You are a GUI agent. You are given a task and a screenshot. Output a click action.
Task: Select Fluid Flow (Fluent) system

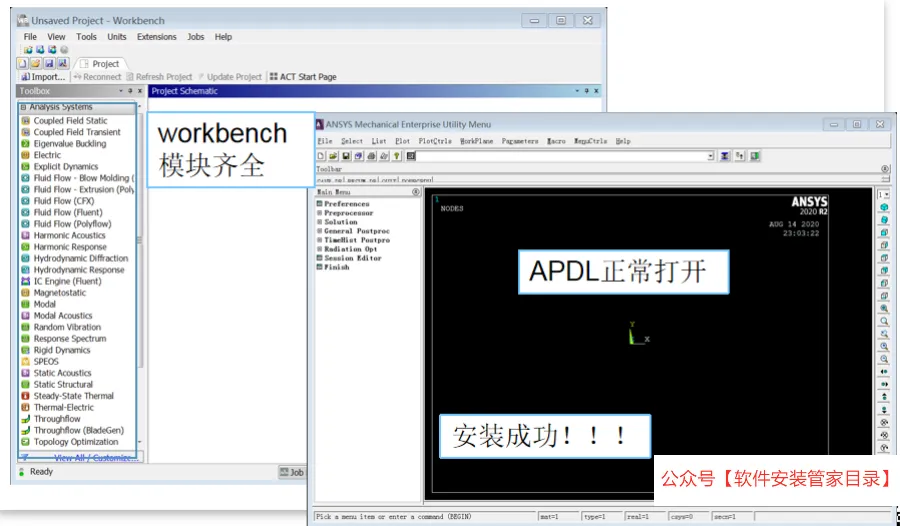click(68, 212)
